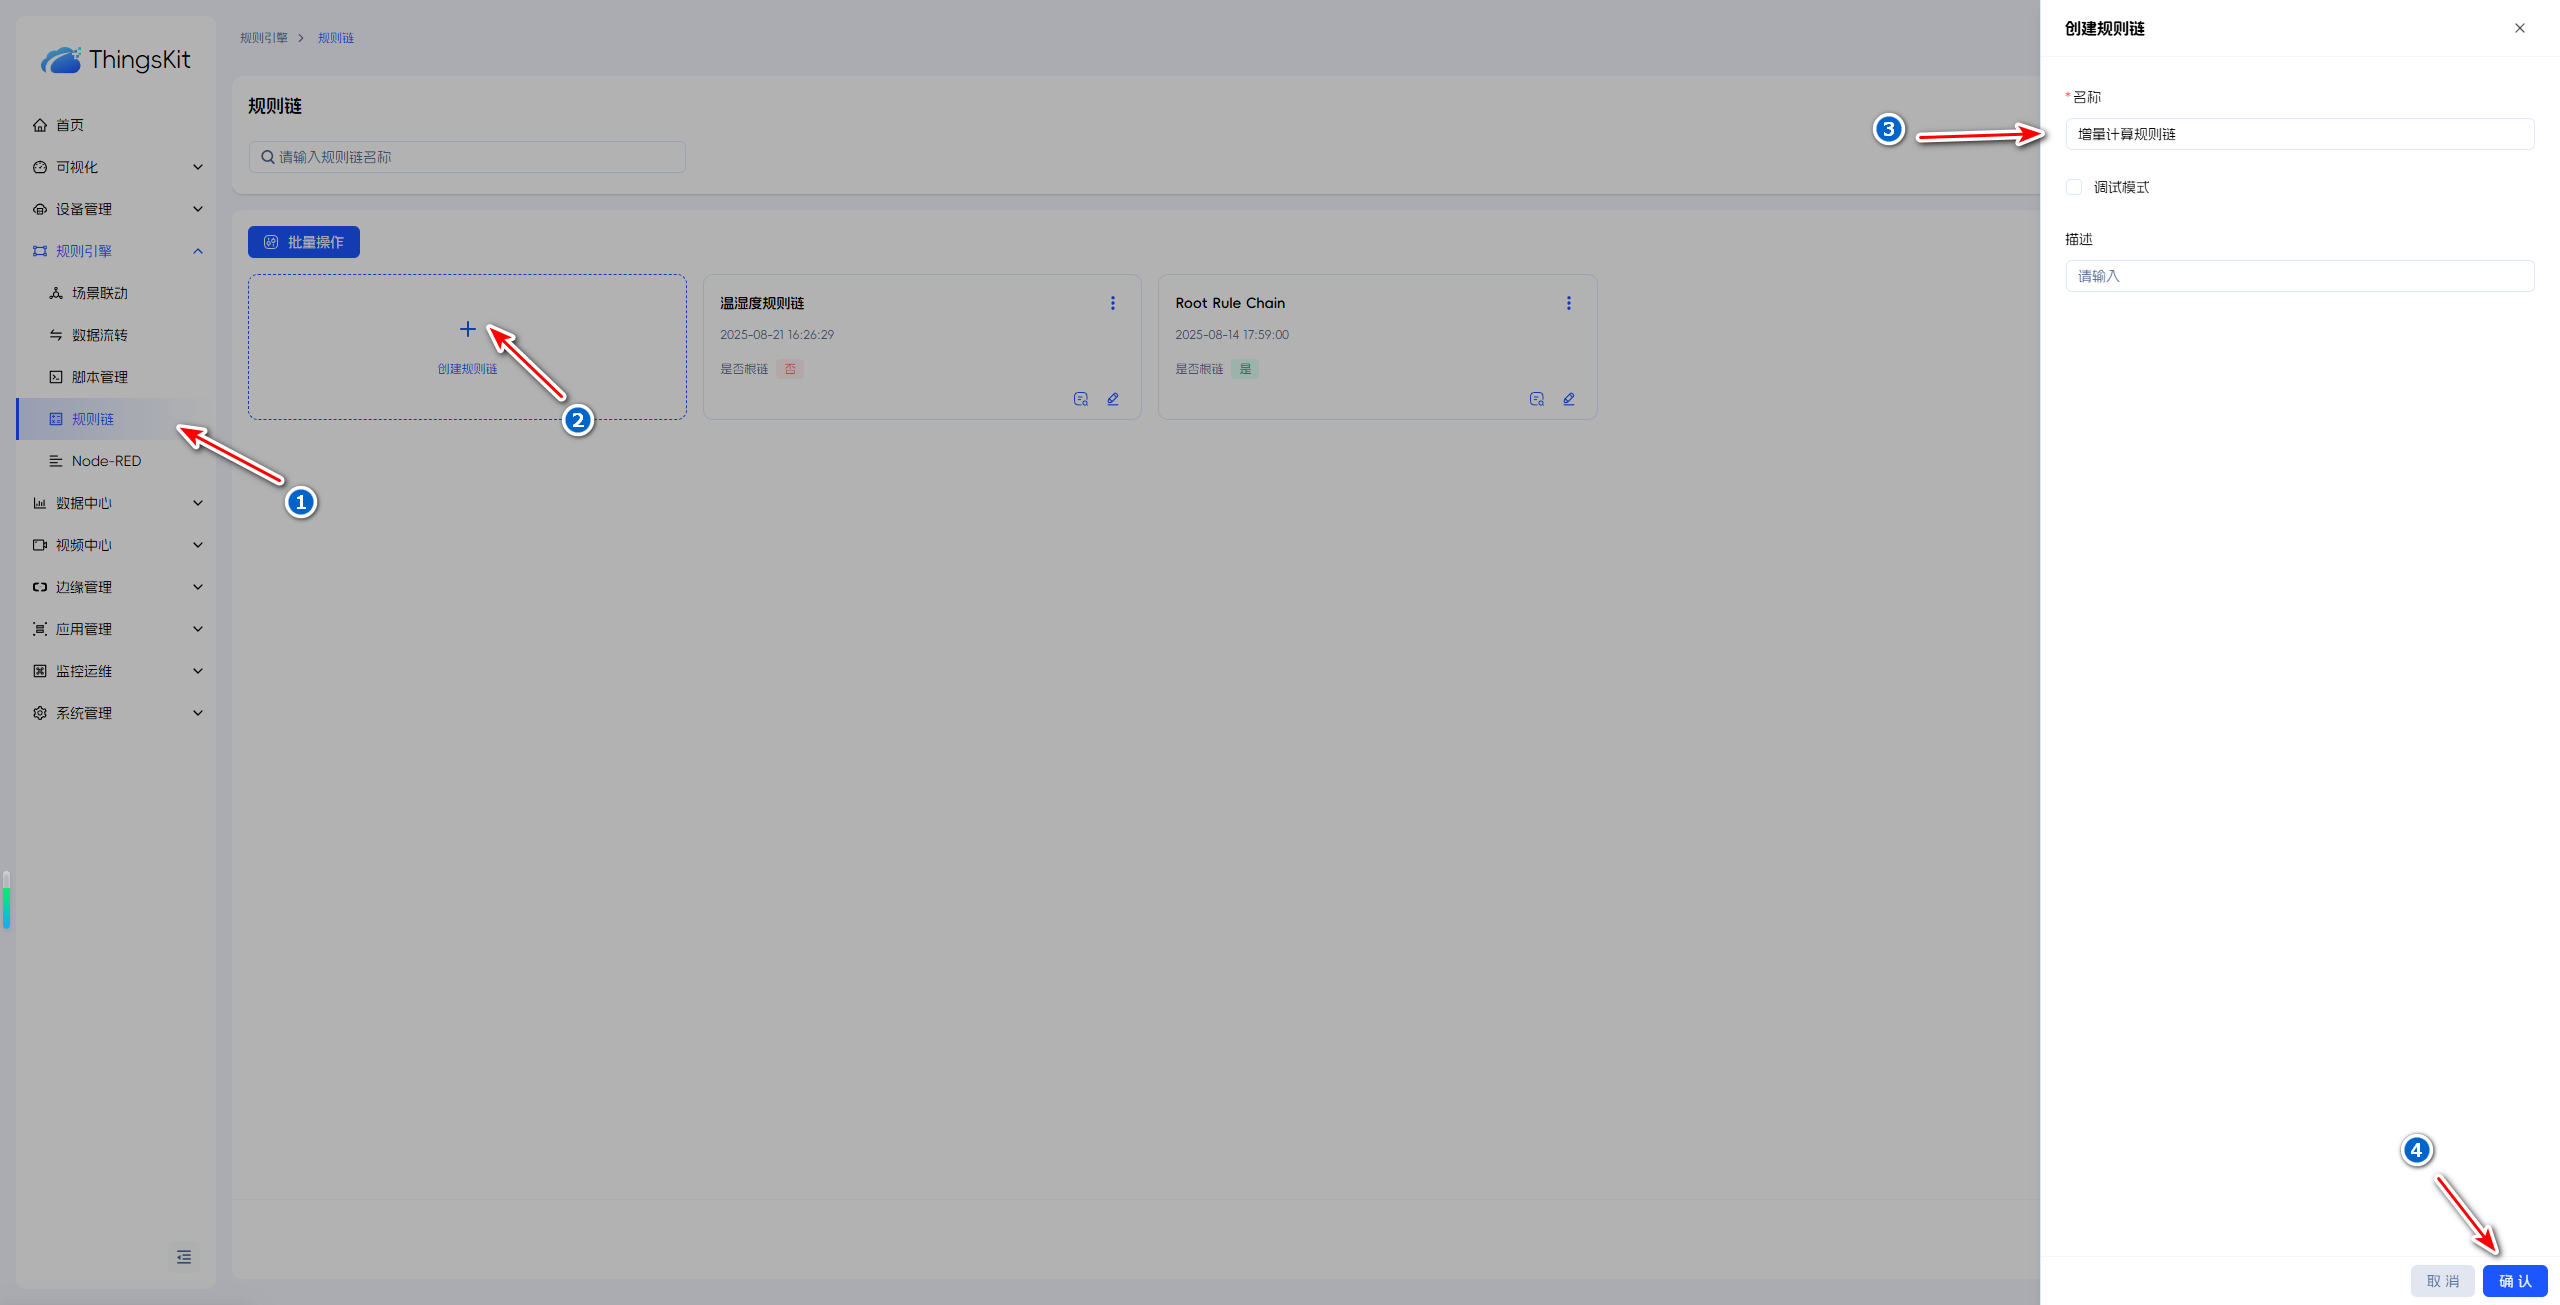Click the ThingsKit logo
This screenshot has width=2560, height=1305.
click(x=116, y=60)
